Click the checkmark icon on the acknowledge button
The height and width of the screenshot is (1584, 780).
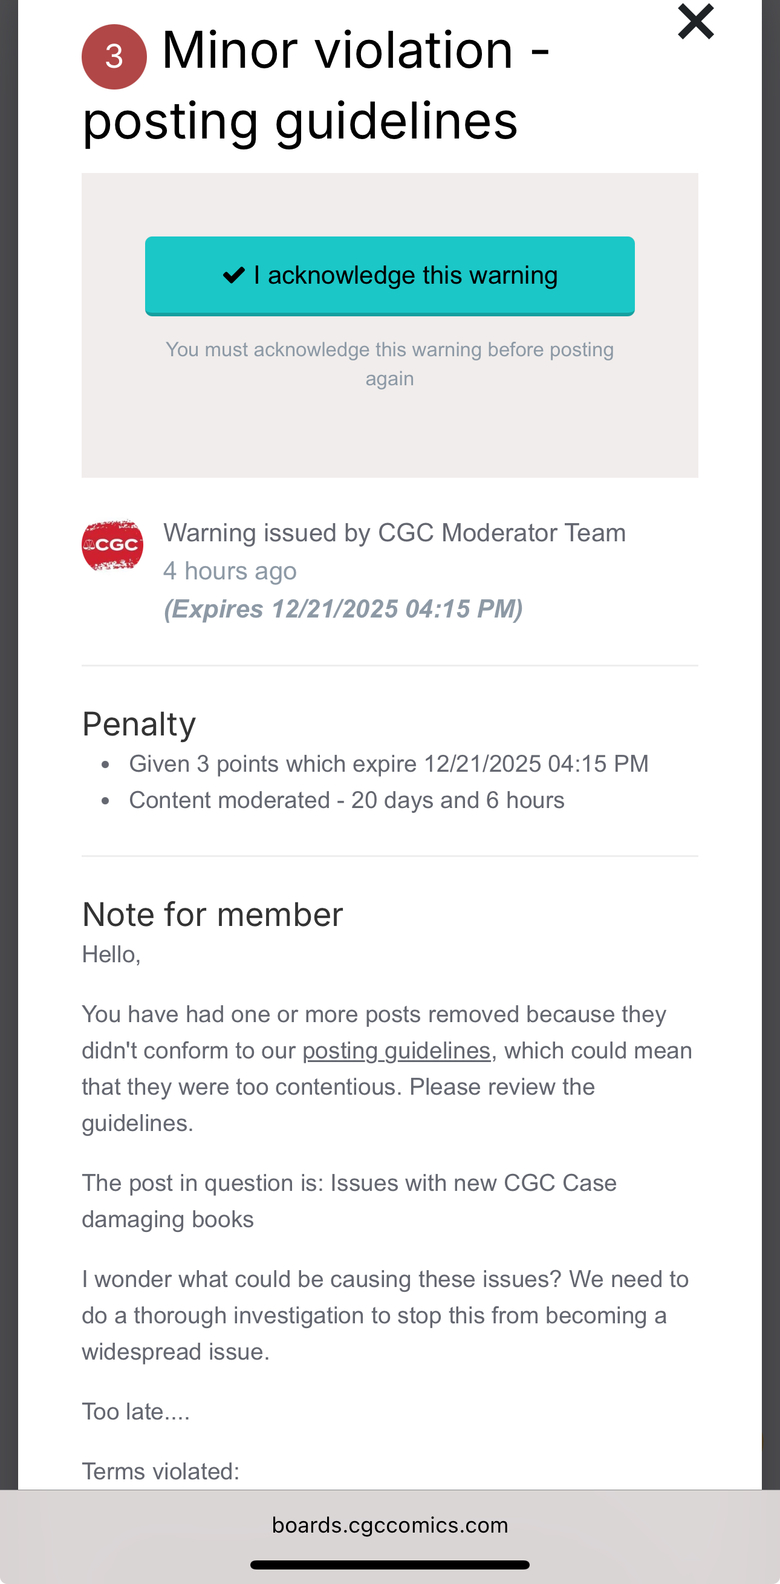[x=233, y=275]
